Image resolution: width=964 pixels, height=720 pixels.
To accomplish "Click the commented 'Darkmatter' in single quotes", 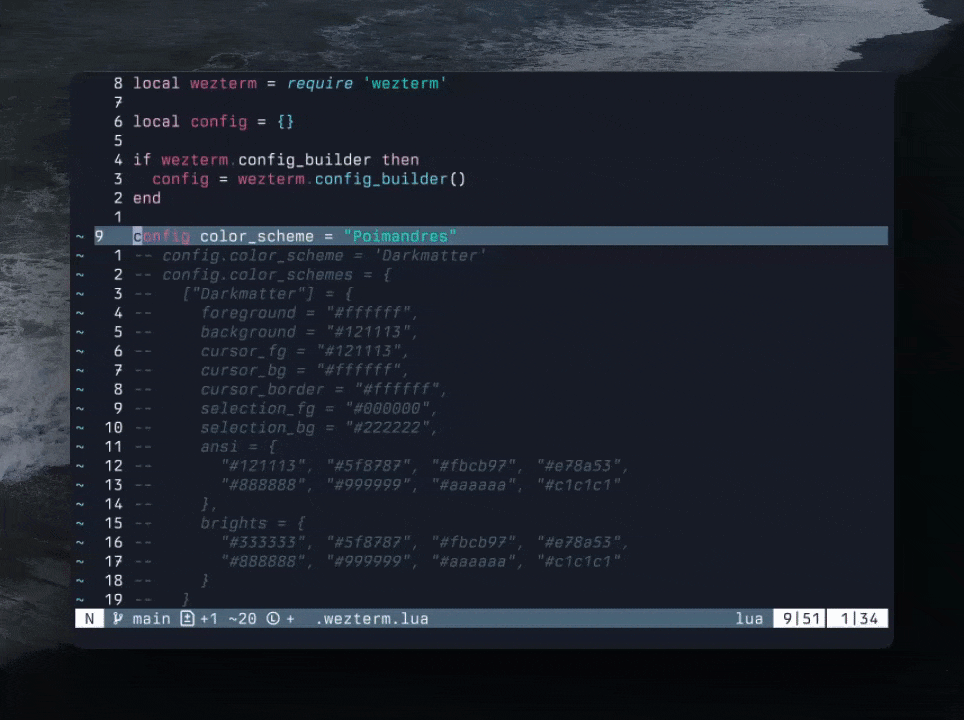I will click(429, 255).
